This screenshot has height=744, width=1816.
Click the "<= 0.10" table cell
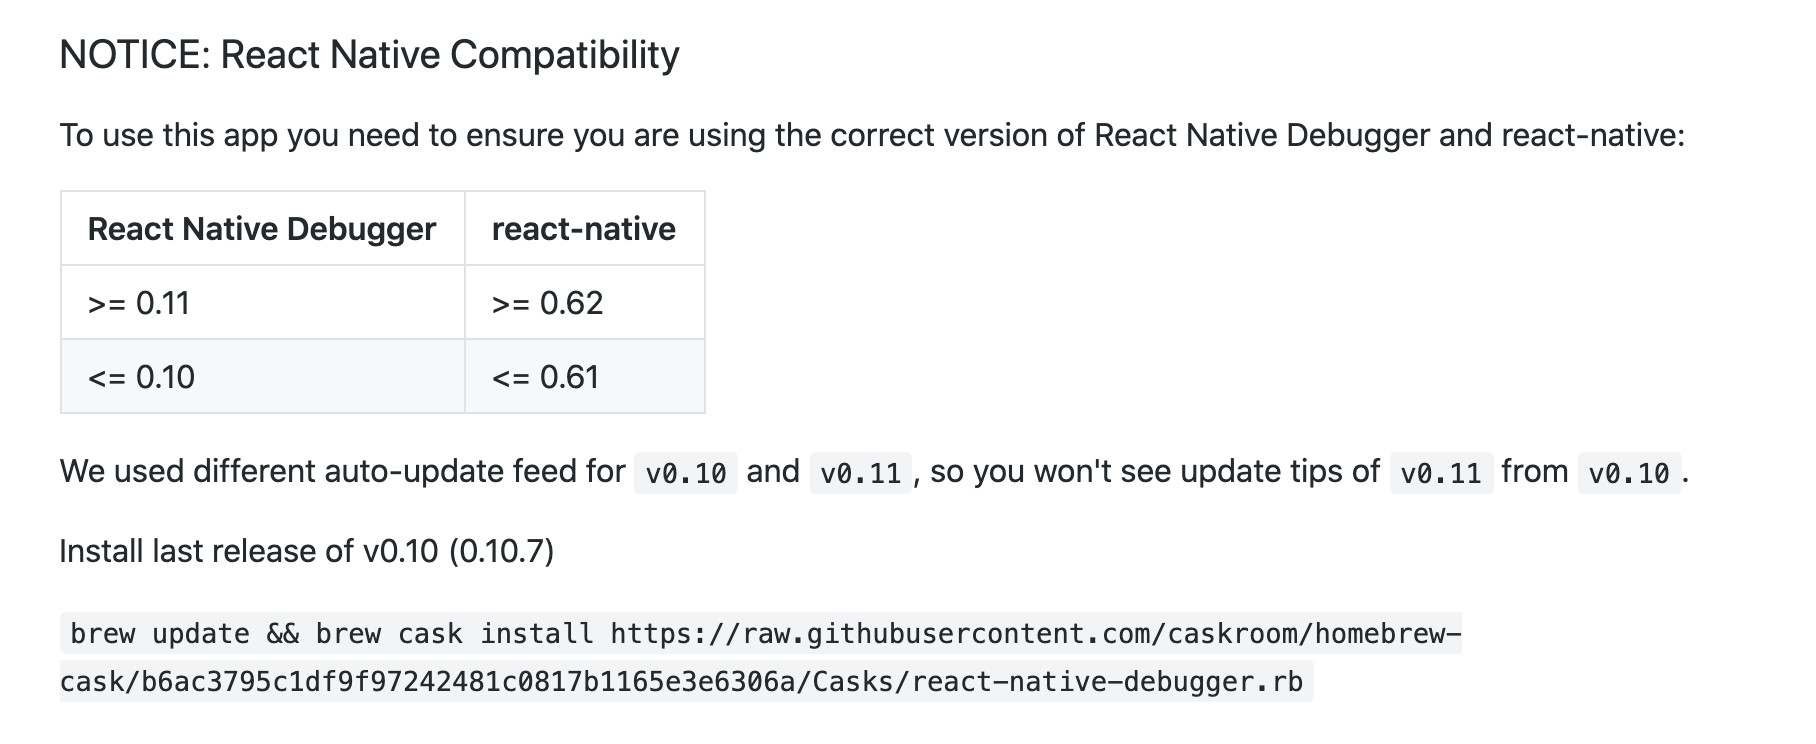pyautogui.click(x=141, y=377)
